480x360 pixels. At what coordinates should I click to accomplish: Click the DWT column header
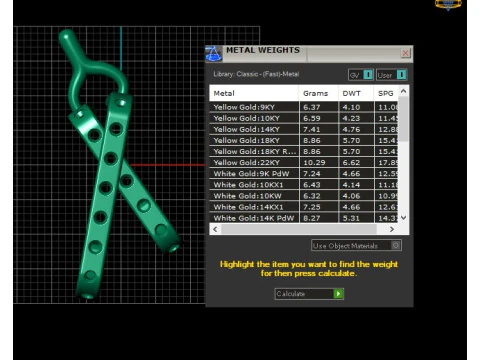pos(356,93)
